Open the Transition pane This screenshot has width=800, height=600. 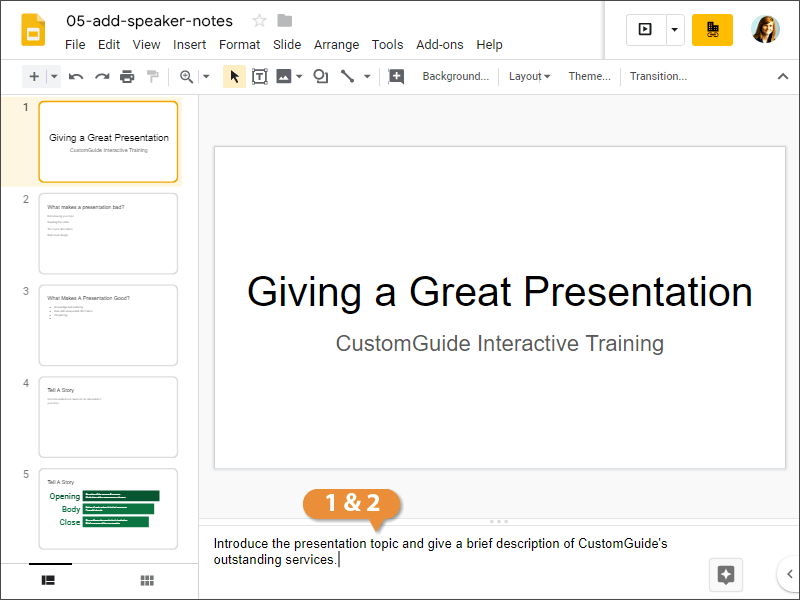click(x=658, y=76)
